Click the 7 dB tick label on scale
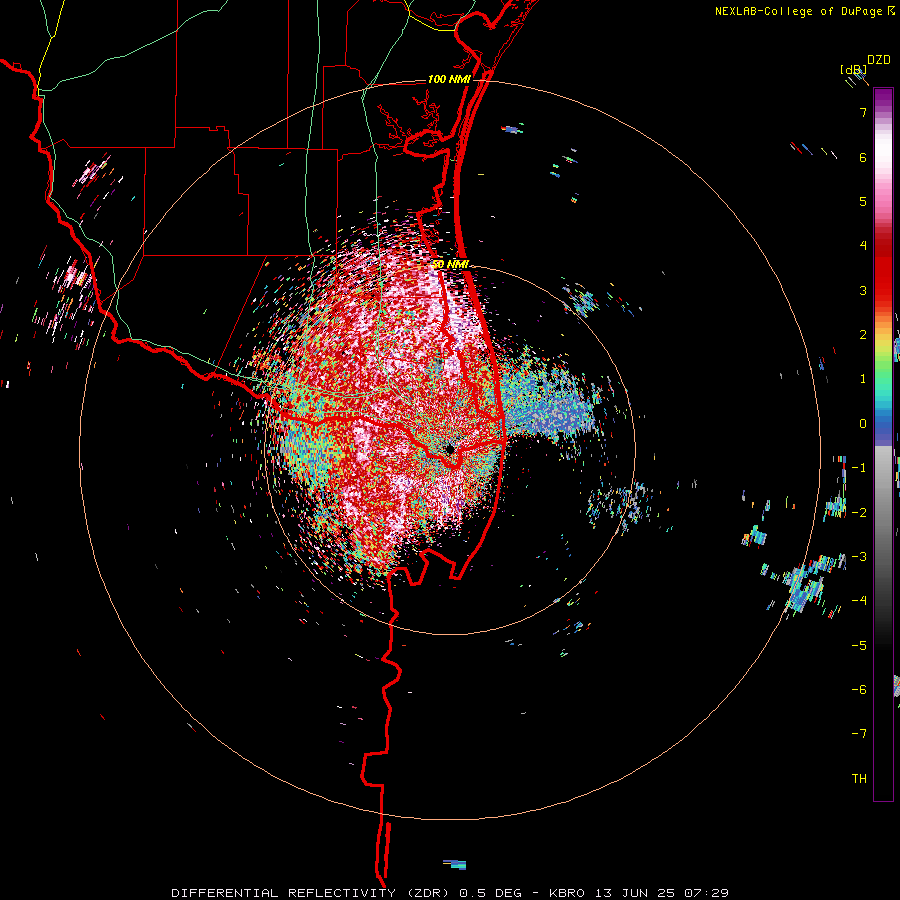The width and height of the screenshot is (900, 900). pos(863,112)
